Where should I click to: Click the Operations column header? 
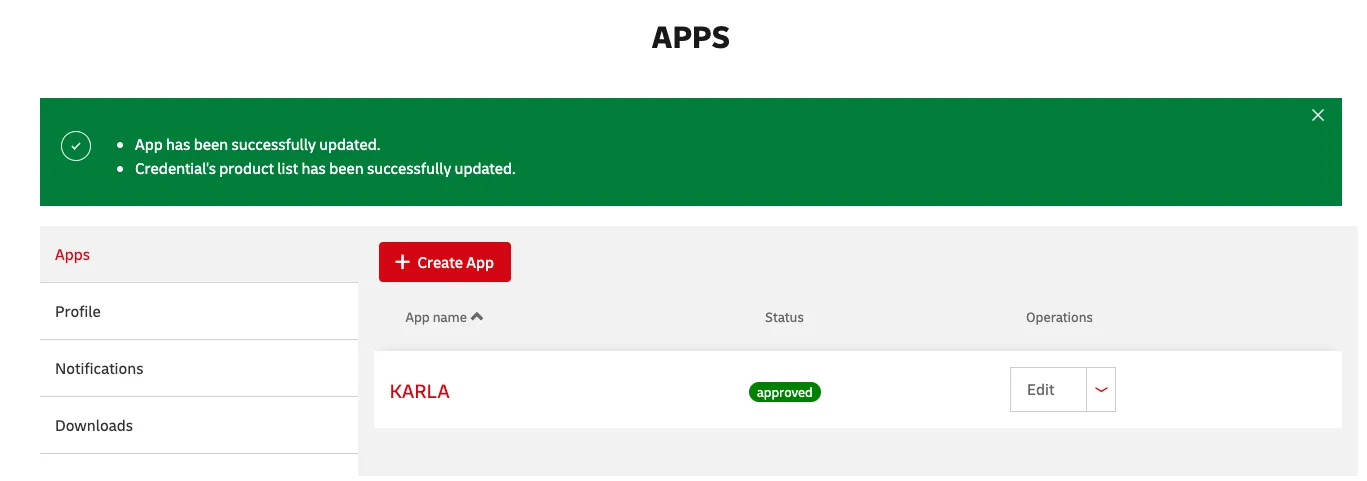click(1059, 317)
